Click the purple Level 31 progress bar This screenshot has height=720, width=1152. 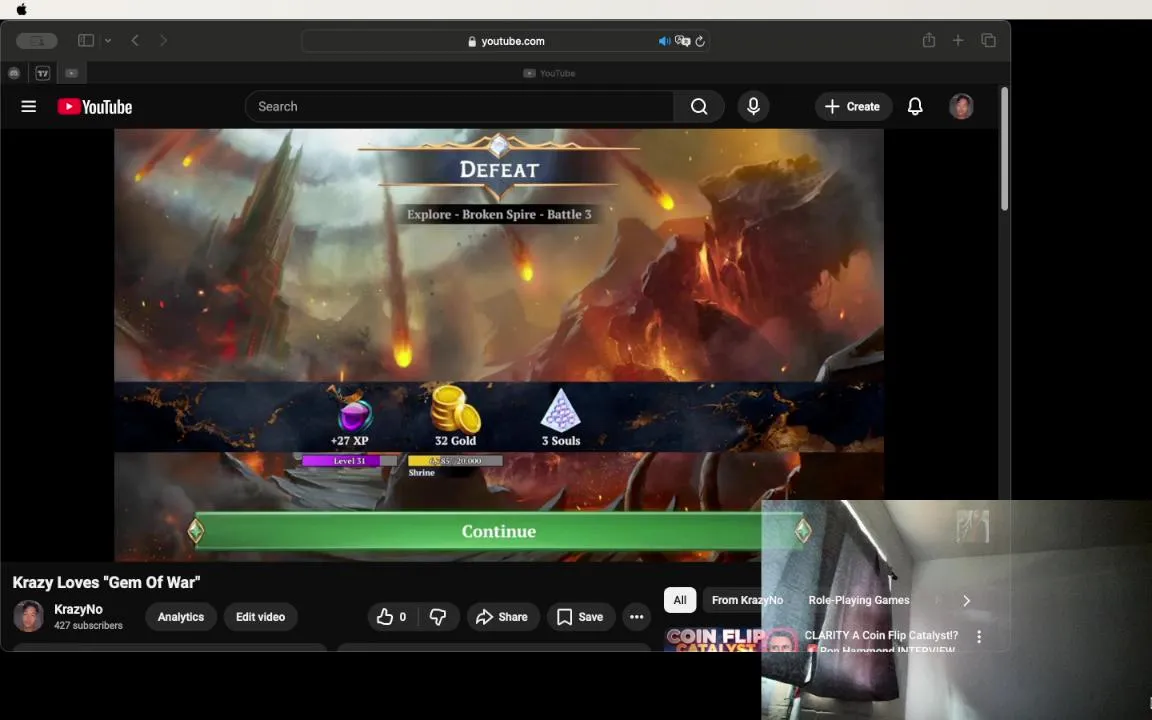350,461
